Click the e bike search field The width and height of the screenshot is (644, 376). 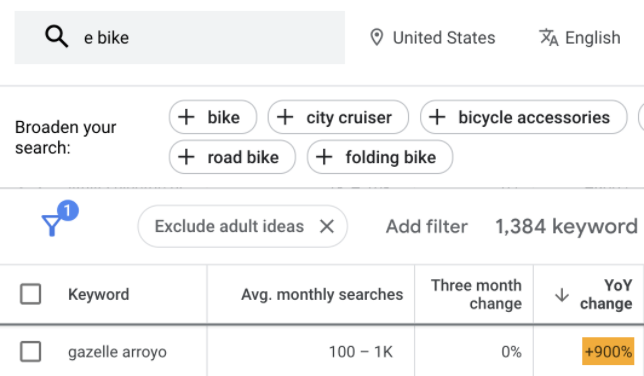click(x=179, y=37)
